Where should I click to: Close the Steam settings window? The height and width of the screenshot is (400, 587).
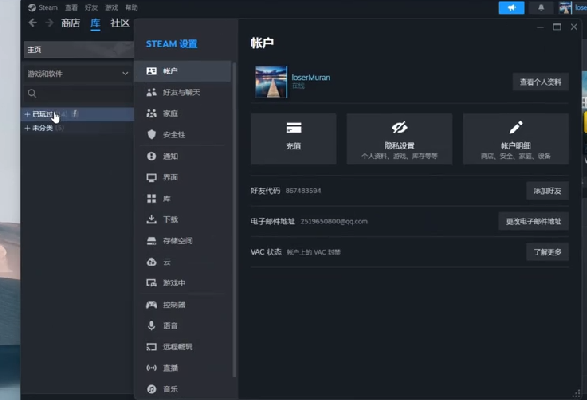tap(574, 27)
